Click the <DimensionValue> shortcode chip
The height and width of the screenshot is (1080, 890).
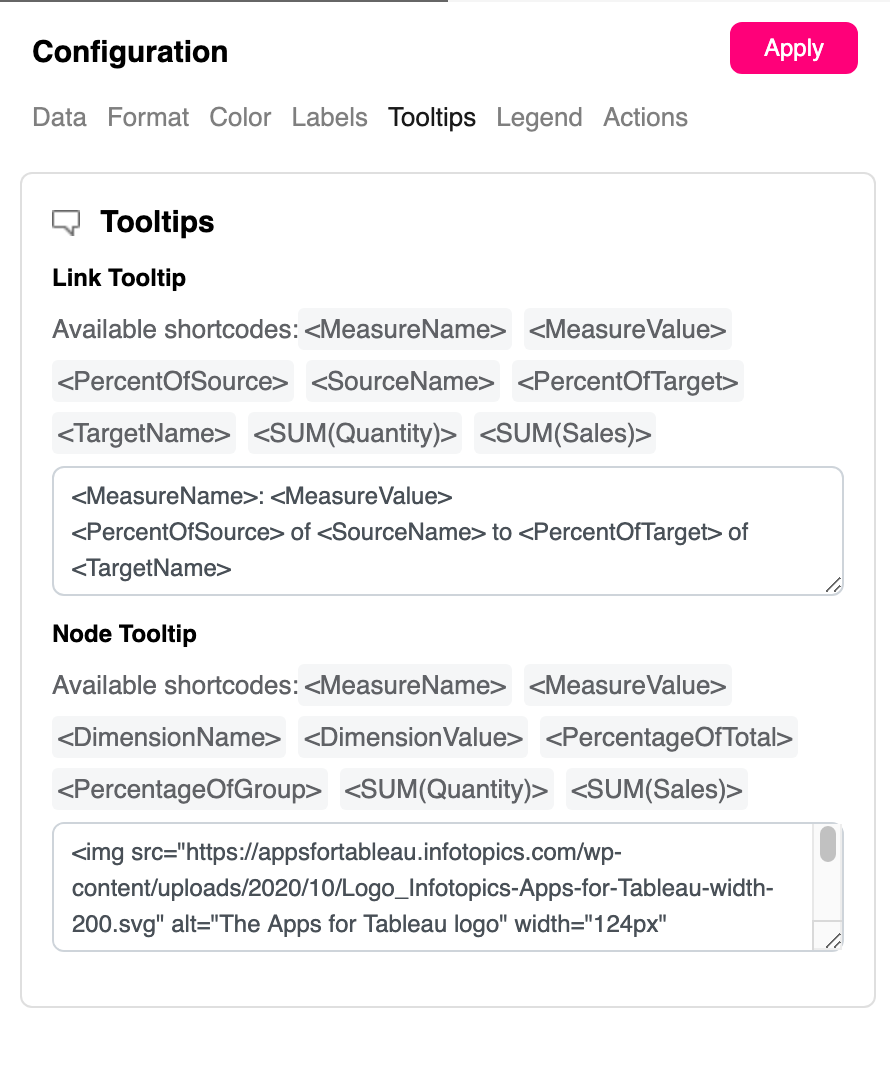pos(413,738)
